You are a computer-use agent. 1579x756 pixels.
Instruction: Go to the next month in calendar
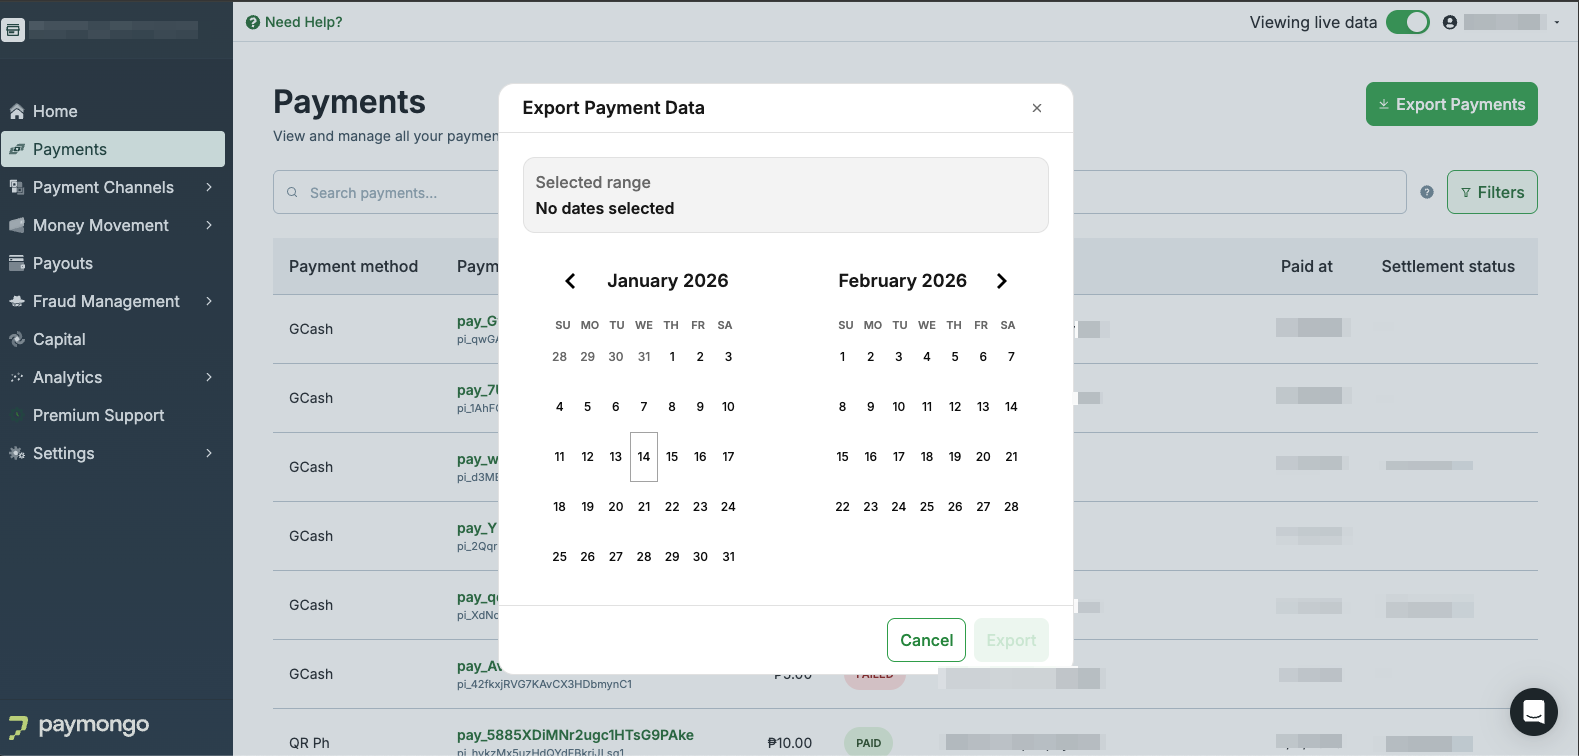[x=1001, y=281]
